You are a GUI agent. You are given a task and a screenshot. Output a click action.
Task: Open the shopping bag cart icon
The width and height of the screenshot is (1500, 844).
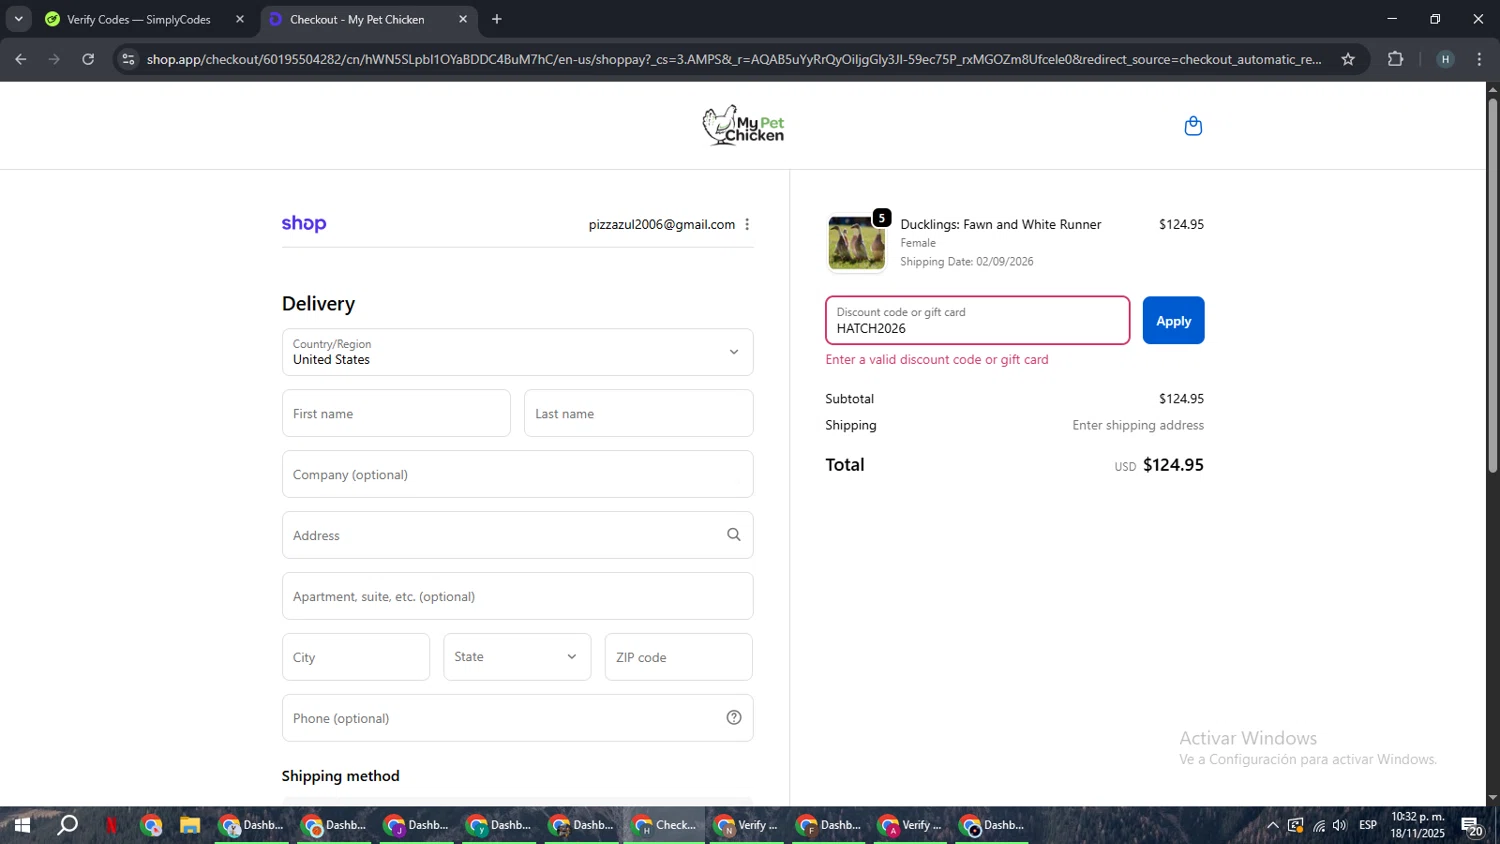1192,126
